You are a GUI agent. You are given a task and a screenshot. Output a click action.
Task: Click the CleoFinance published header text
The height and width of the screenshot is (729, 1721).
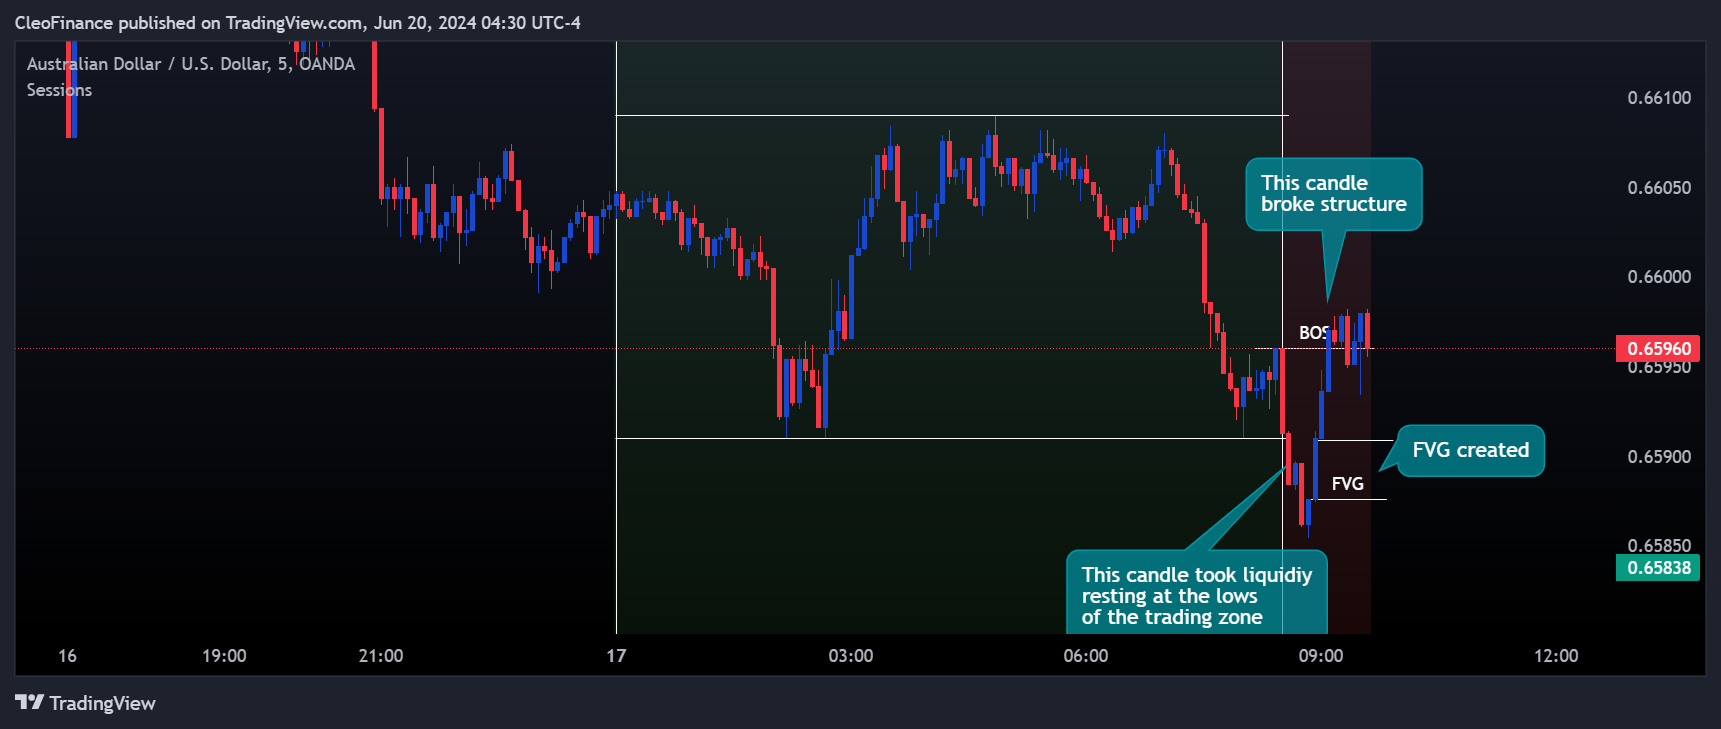pyautogui.click(x=297, y=23)
